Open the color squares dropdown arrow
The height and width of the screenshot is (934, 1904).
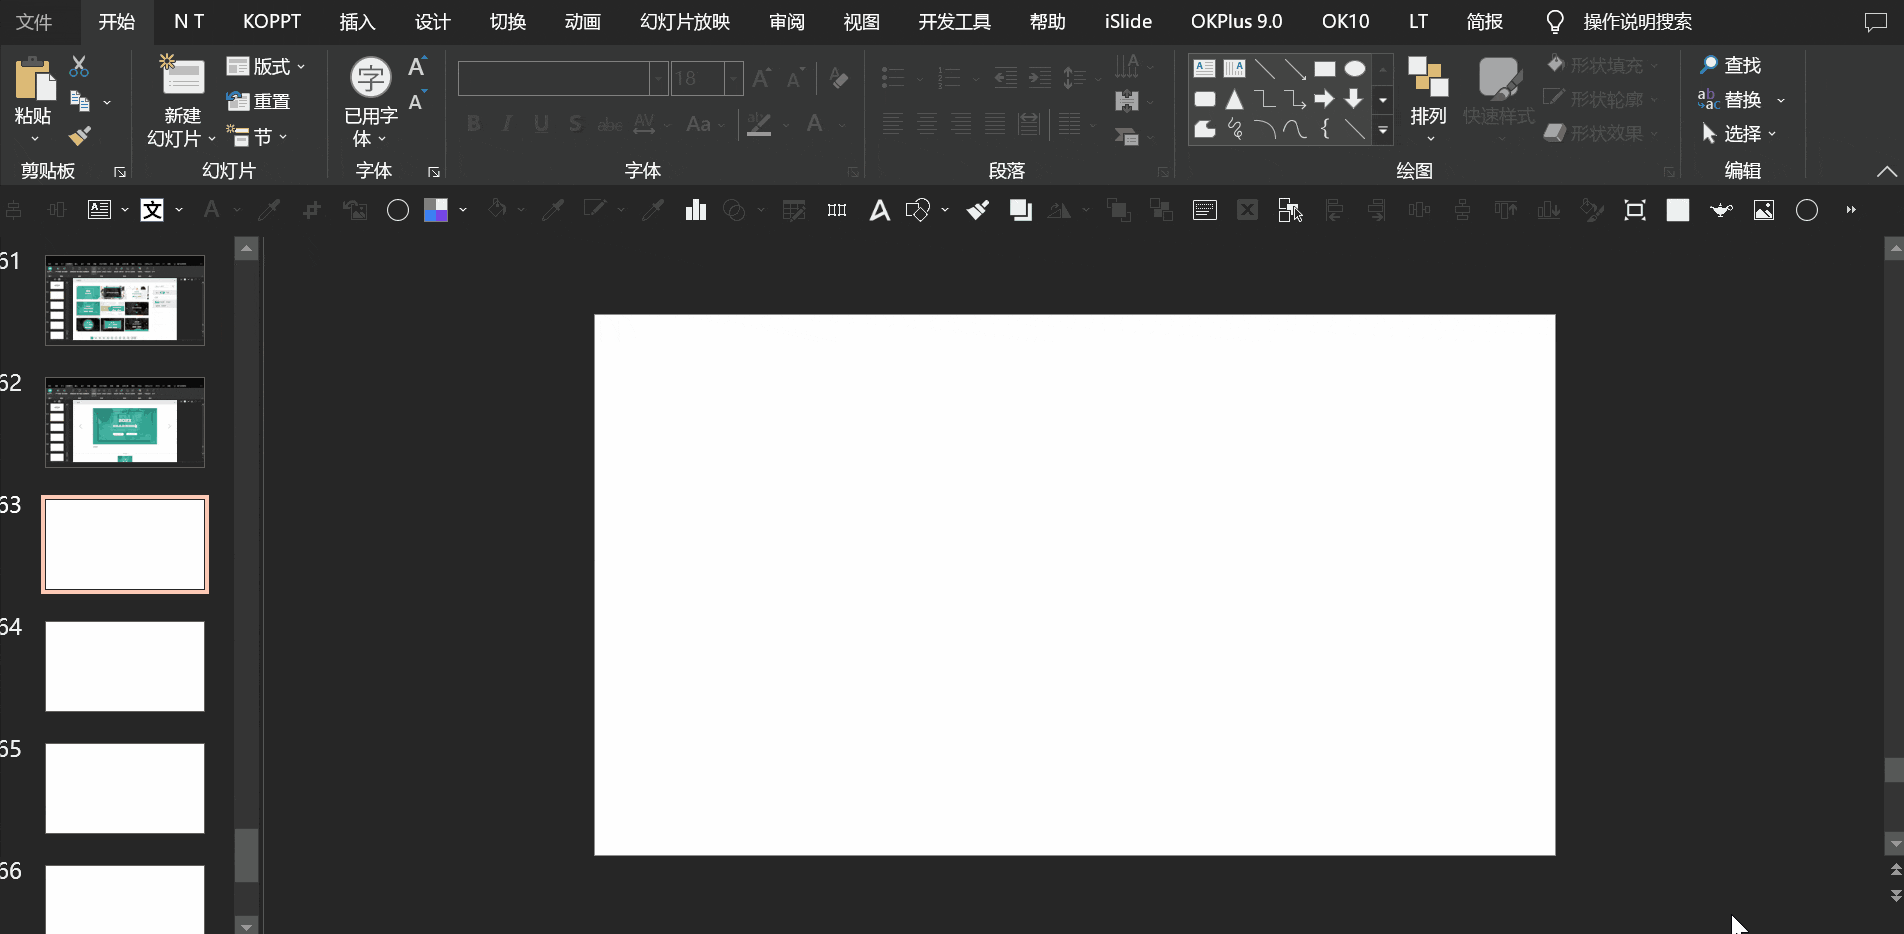pyautogui.click(x=463, y=210)
